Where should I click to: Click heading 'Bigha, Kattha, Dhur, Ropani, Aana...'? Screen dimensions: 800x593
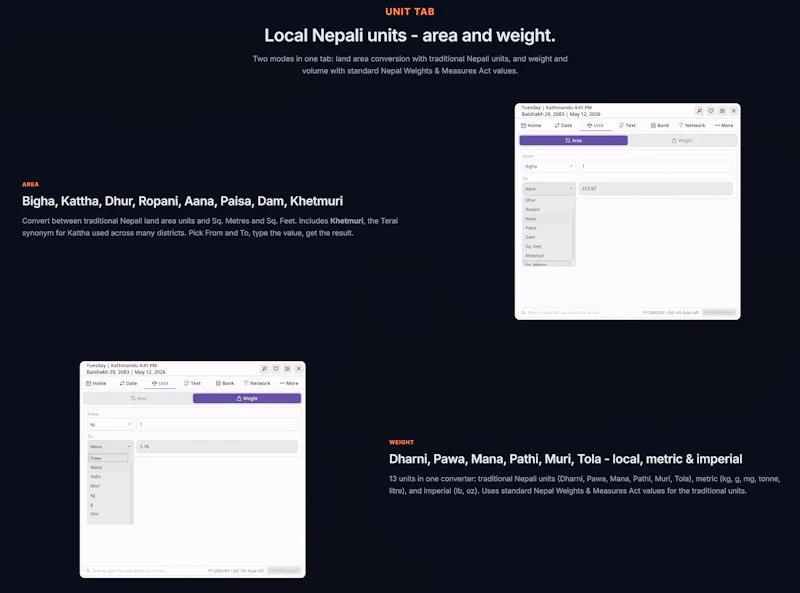click(182, 201)
